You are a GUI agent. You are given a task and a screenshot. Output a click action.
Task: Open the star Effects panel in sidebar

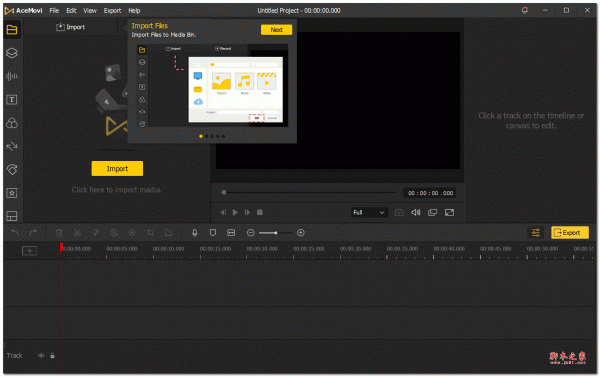pos(12,193)
